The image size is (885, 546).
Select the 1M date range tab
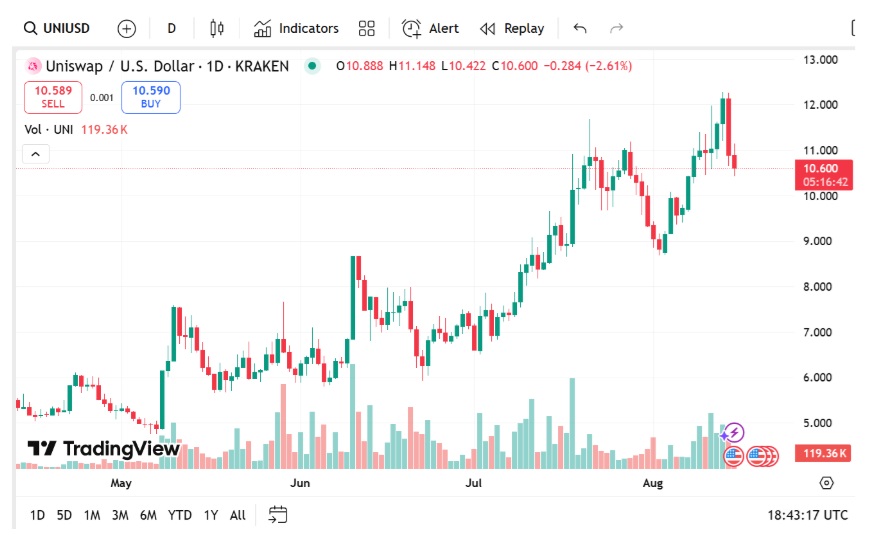click(92, 515)
